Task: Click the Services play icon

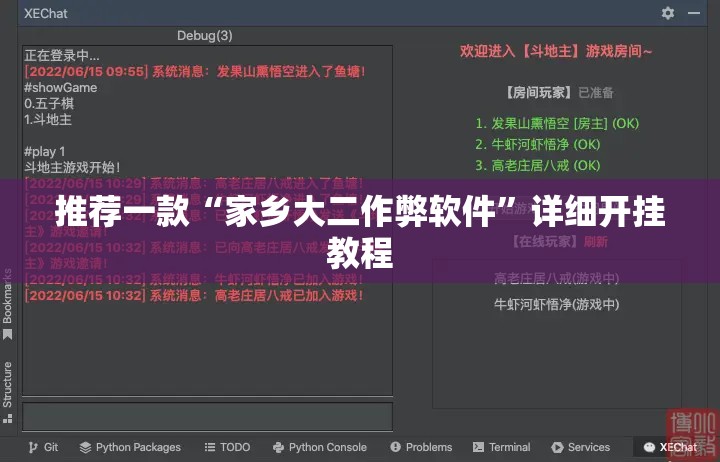Action: coord(557,447)
